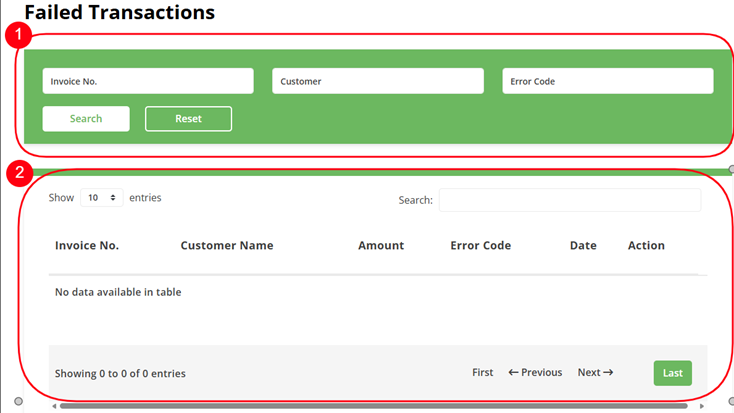This screenshot has width=734, height=413.
Task: Click the Error Code filter field
Action: (607, 81)
